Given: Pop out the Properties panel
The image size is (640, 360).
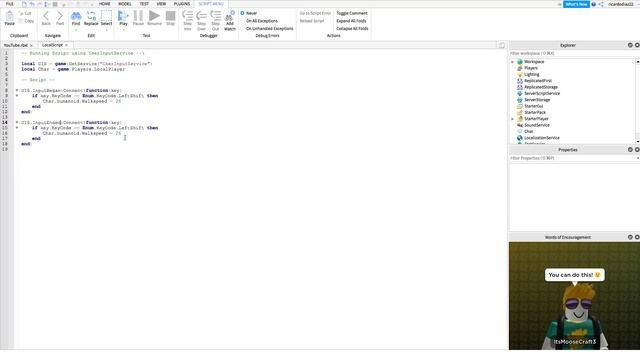Looking at the screenshot, I should [x=630, y=150].
